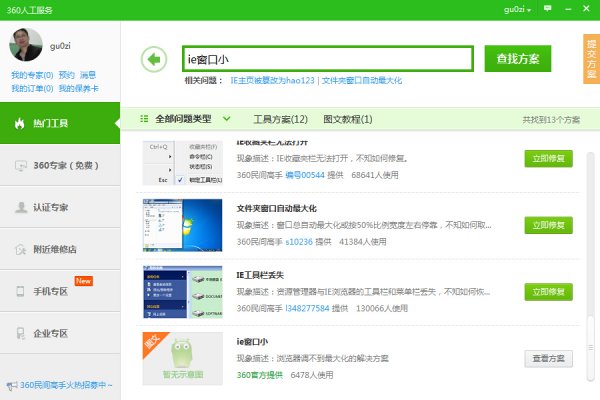
Task: Open 附近维修店 sidebar icon
Action: 19,249
